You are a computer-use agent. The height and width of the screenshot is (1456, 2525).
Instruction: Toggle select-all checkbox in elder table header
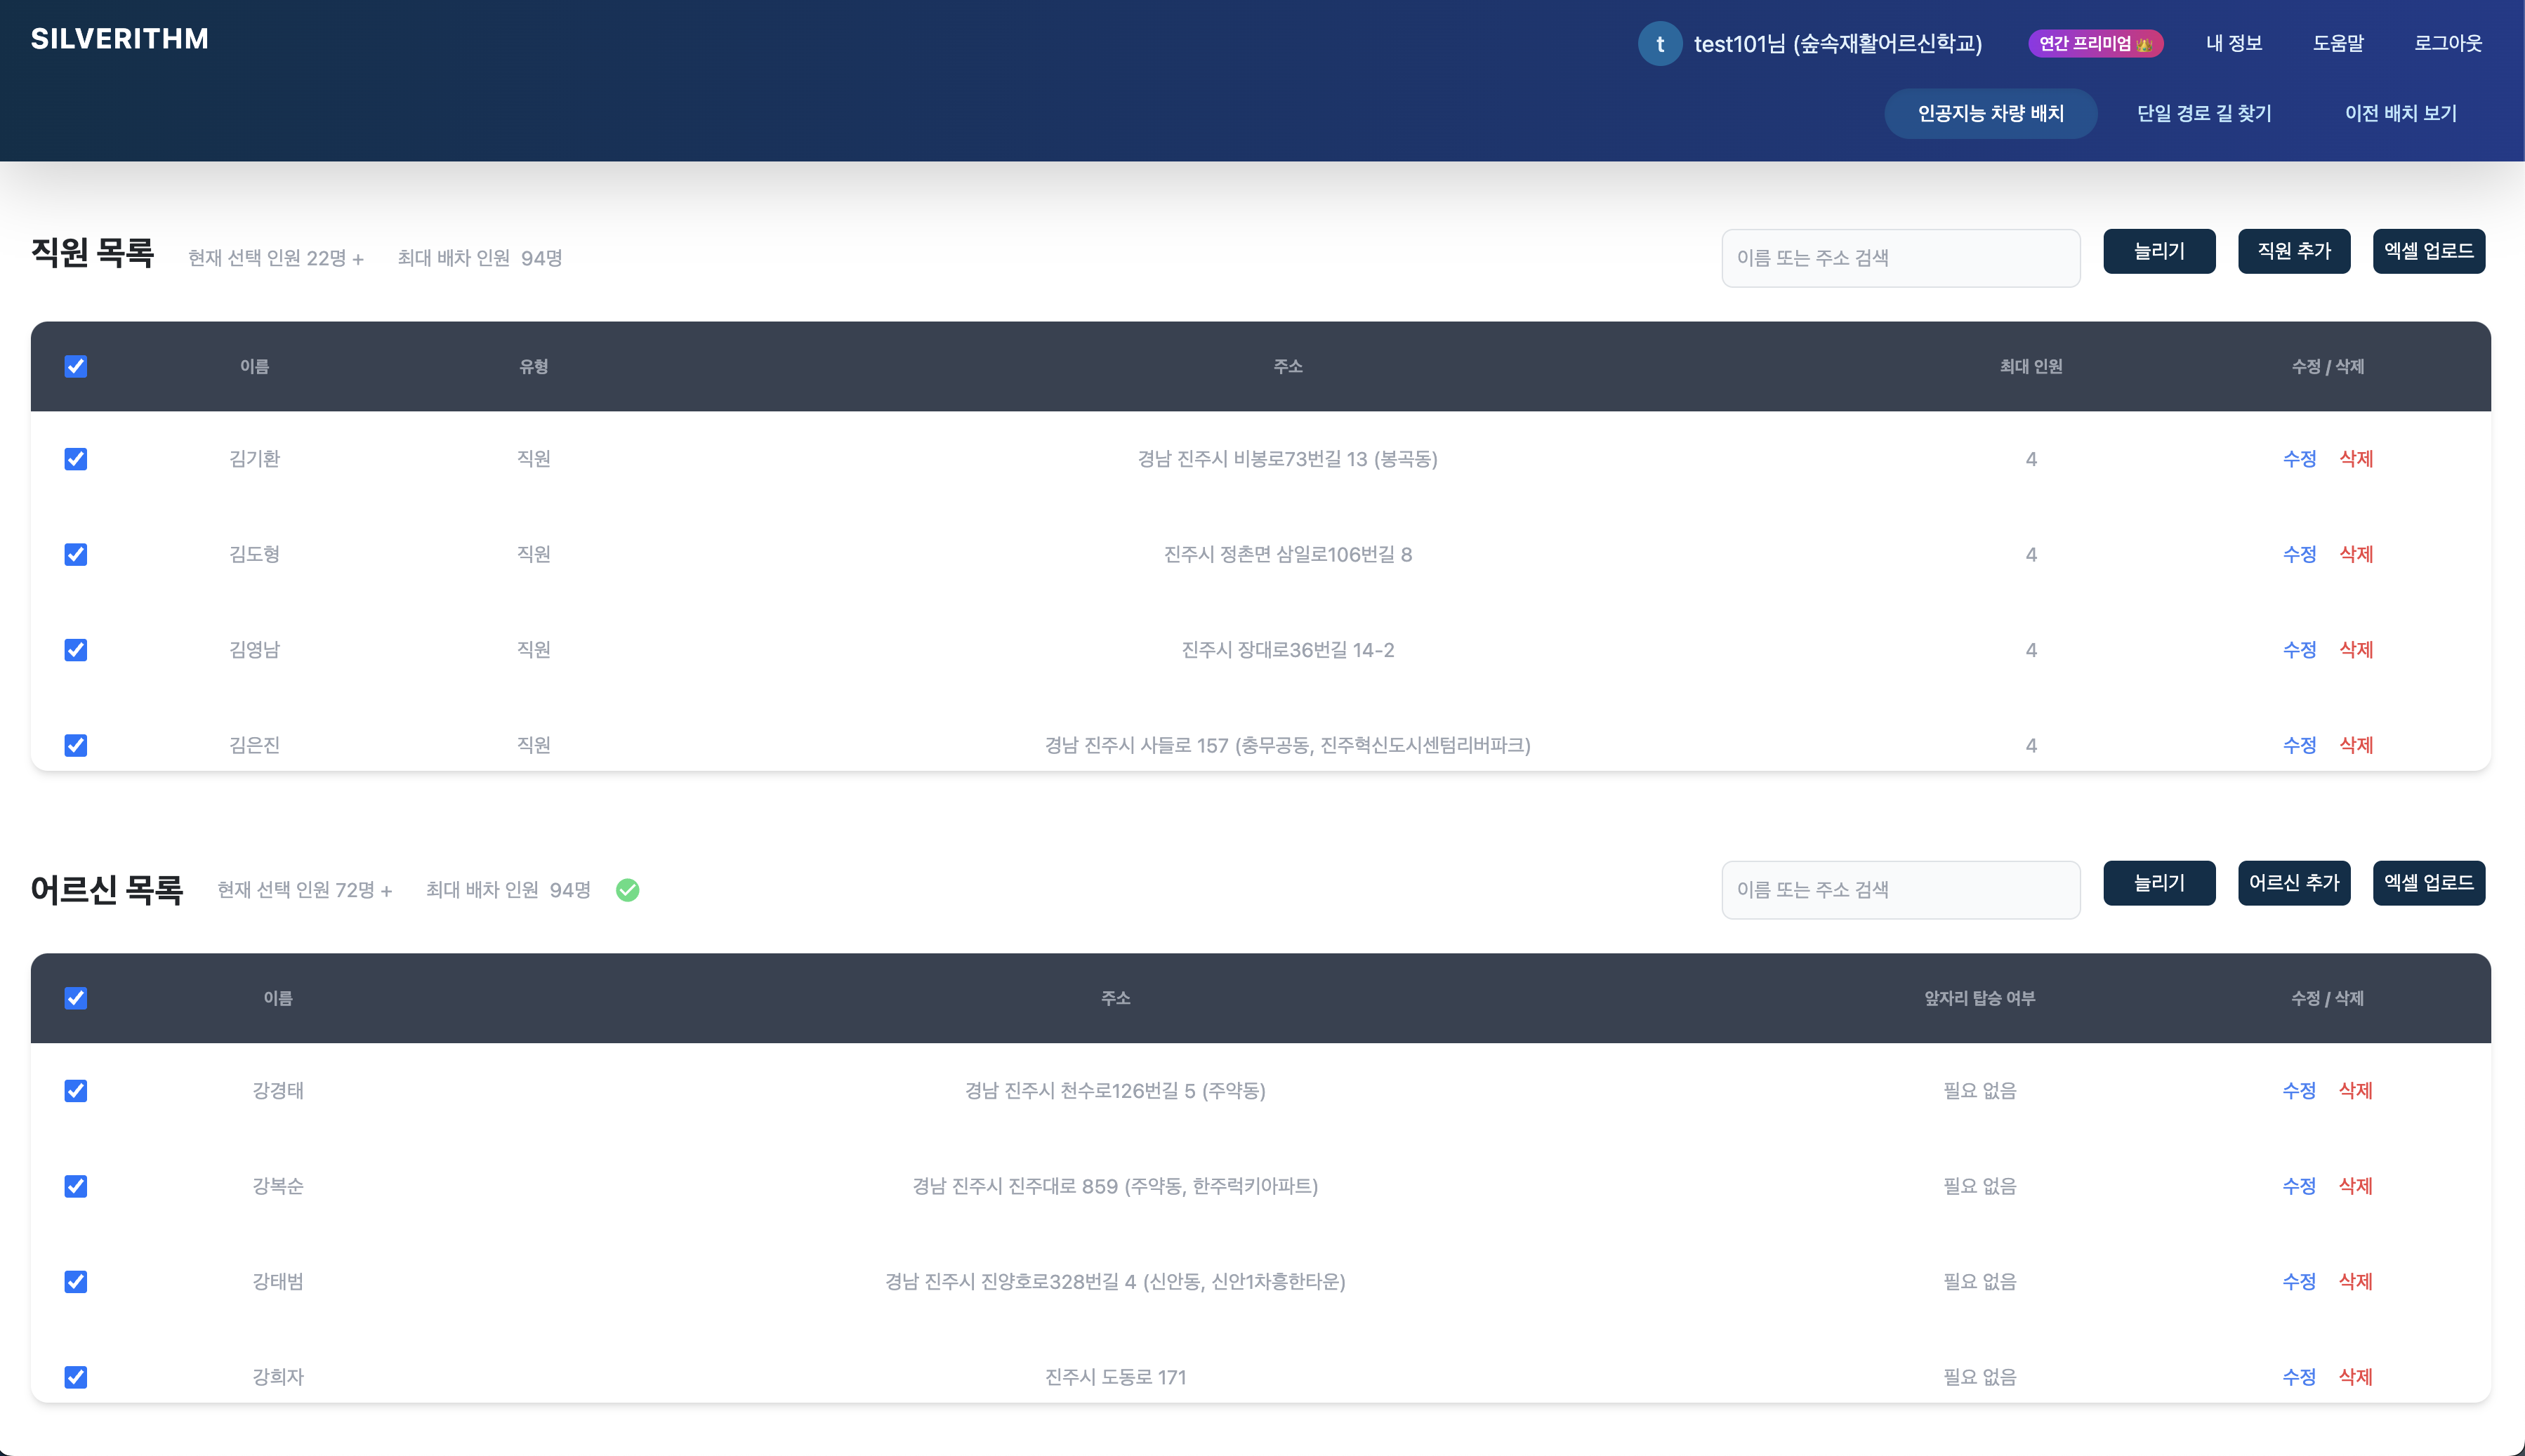(x=76, y=998)
